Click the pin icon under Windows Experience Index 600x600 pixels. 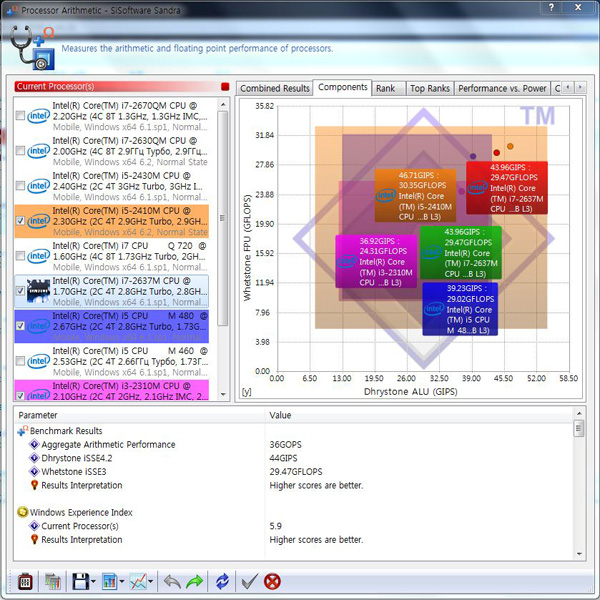click(x=34, y=540)
